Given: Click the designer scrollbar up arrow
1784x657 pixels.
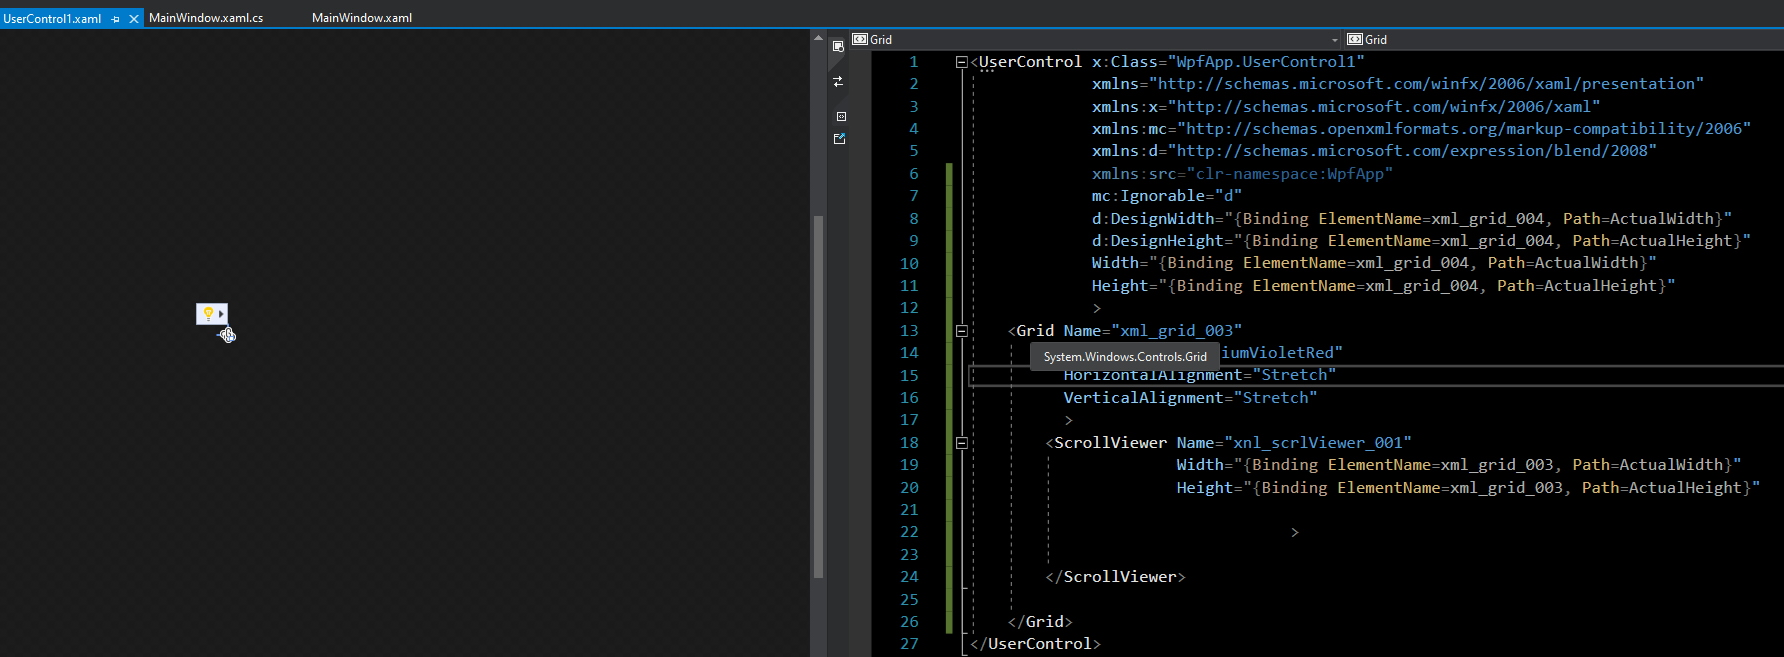Looking at the screenshot, I should 818,38.
